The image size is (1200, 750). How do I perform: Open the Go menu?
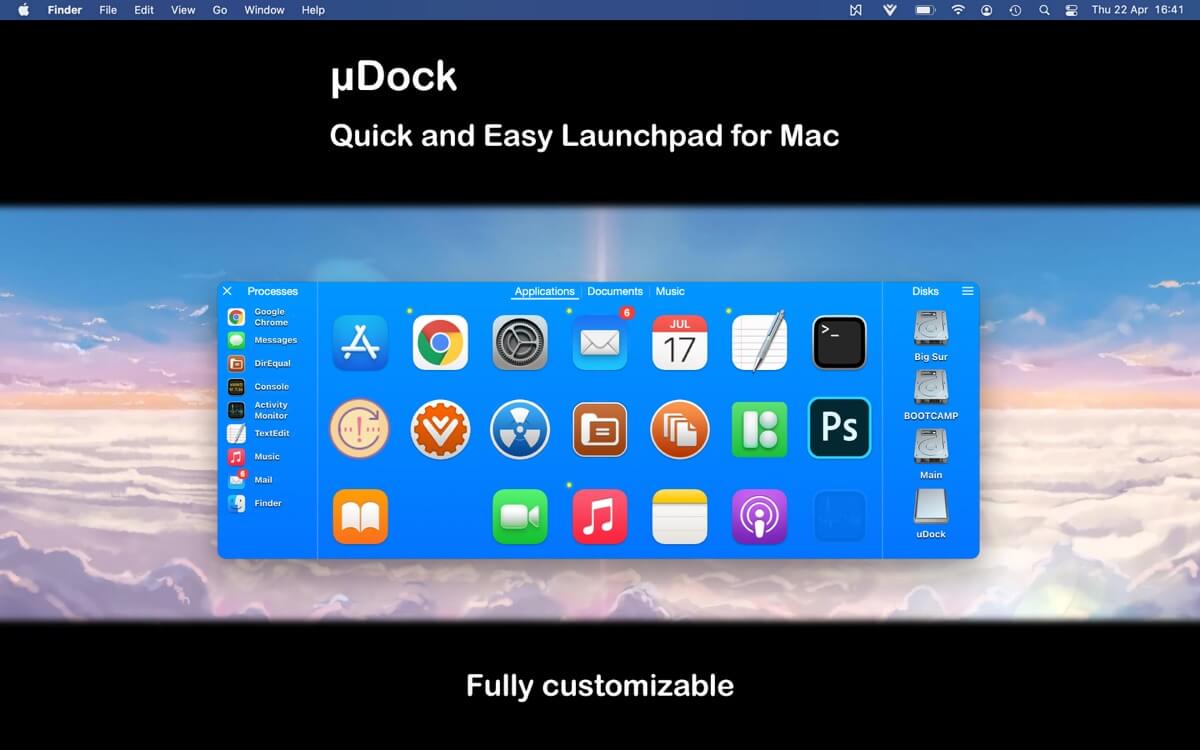tap(220, 10)
